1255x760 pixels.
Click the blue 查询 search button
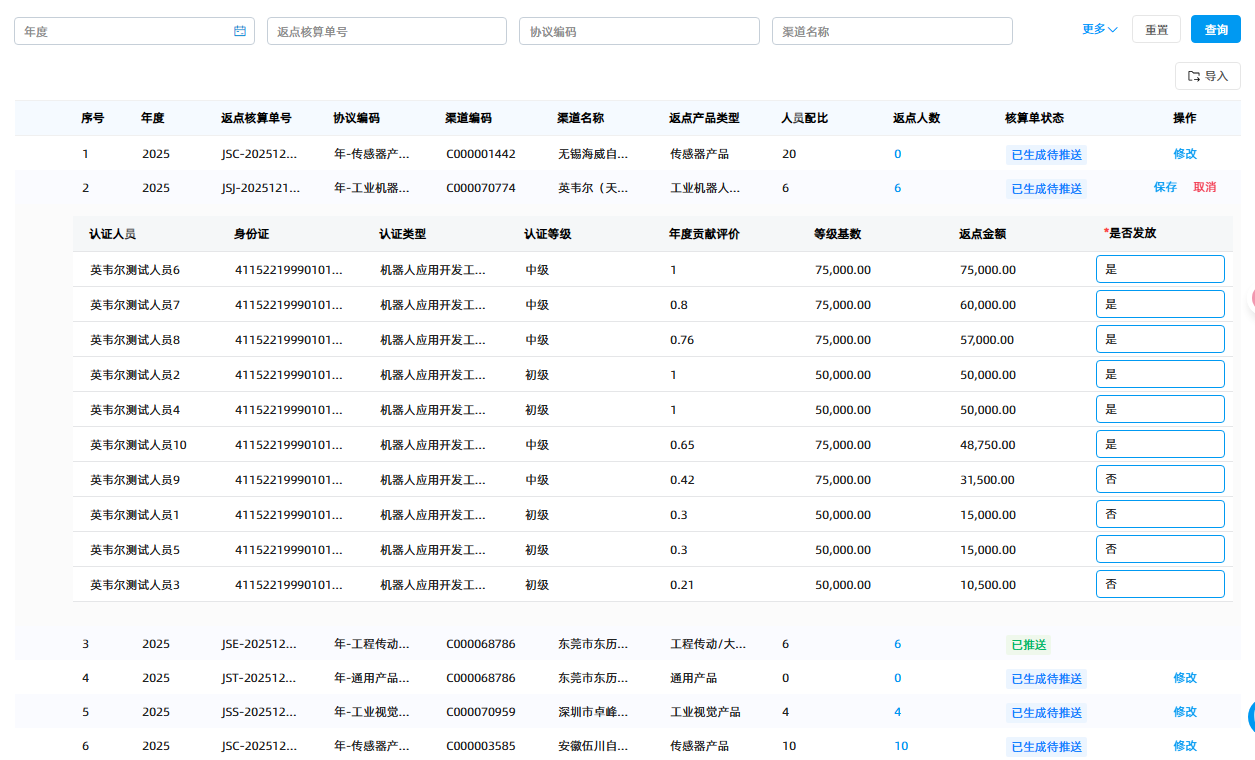[x=1215, y=29]
